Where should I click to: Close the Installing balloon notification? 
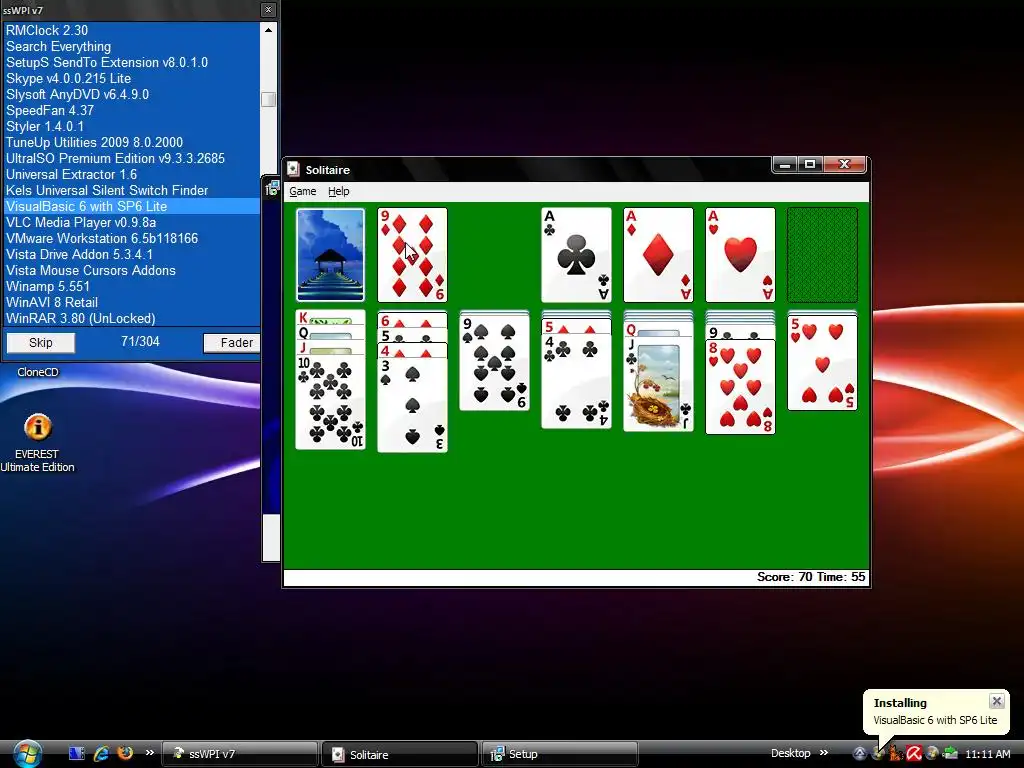997,701
